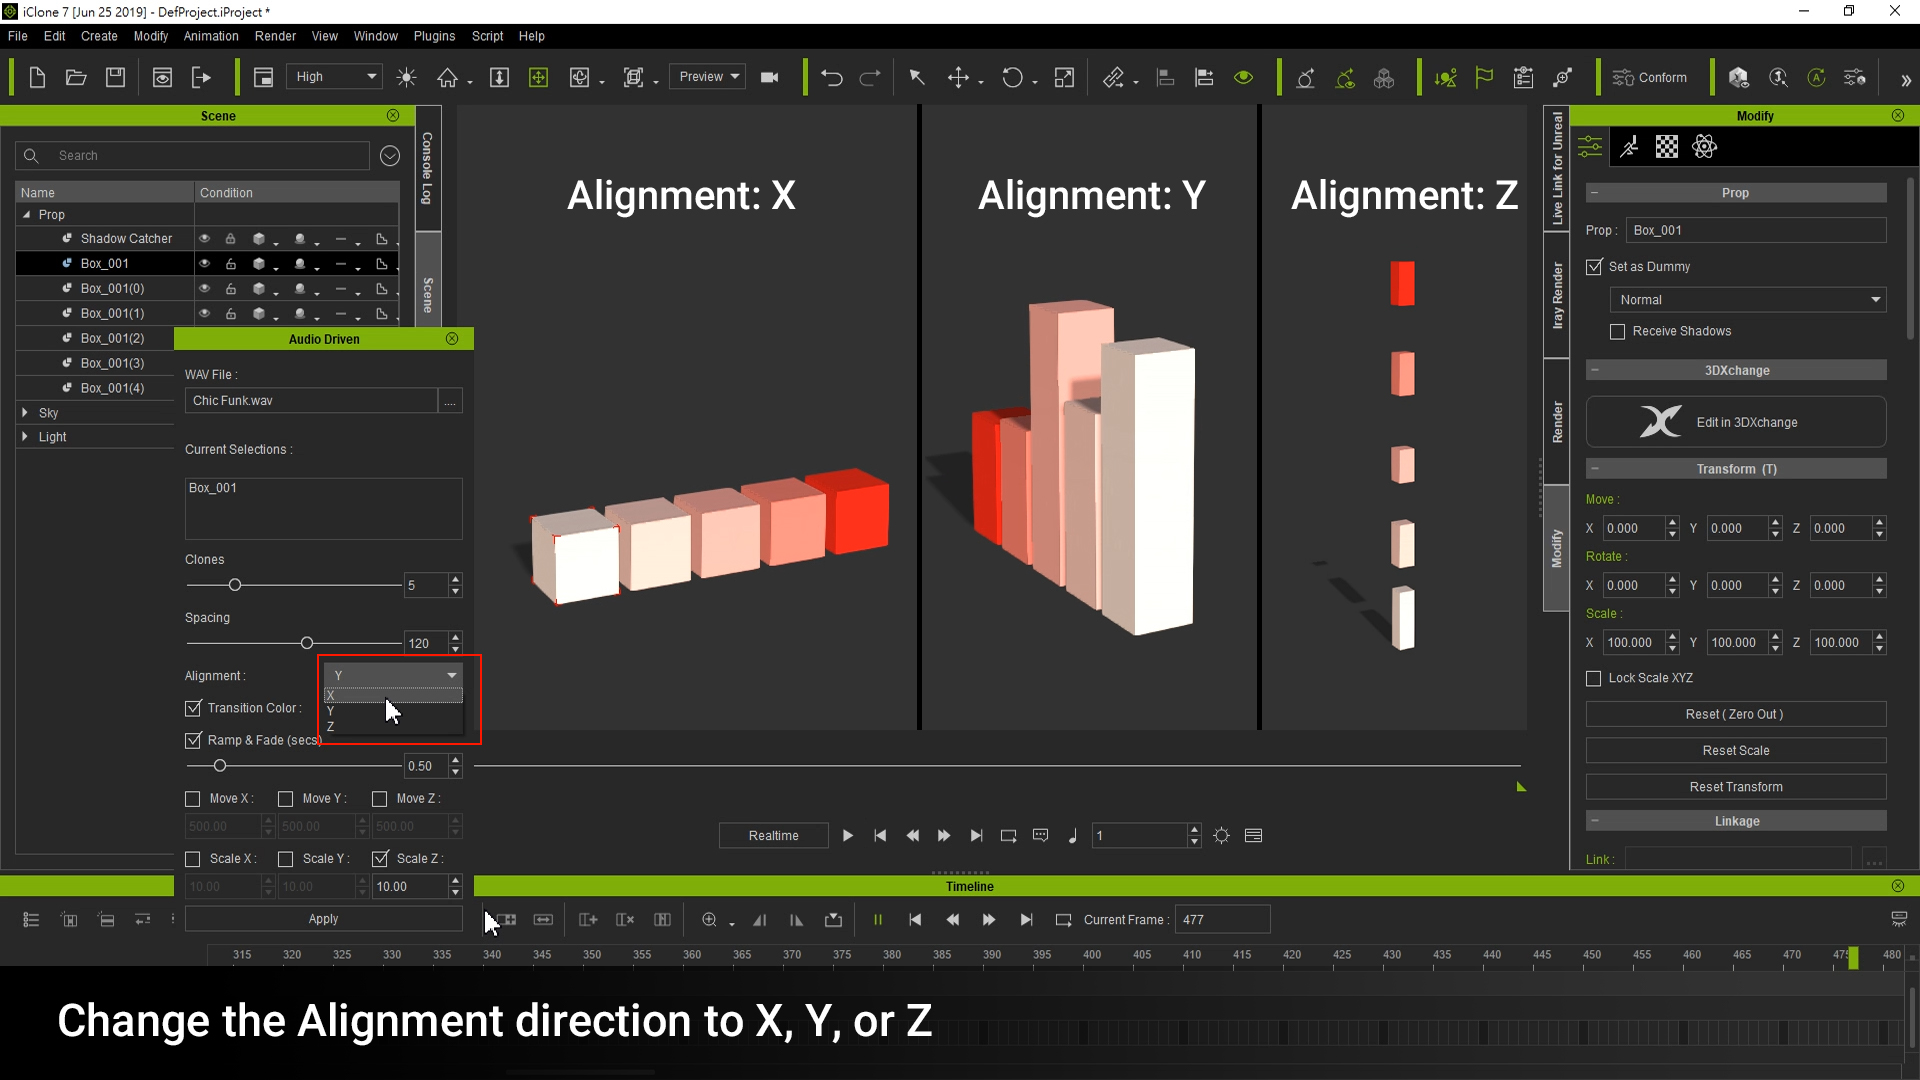The height and width of the screenshot is (1080, 1920).
Task: Open the Home view icon
Action: pos(447,77)
